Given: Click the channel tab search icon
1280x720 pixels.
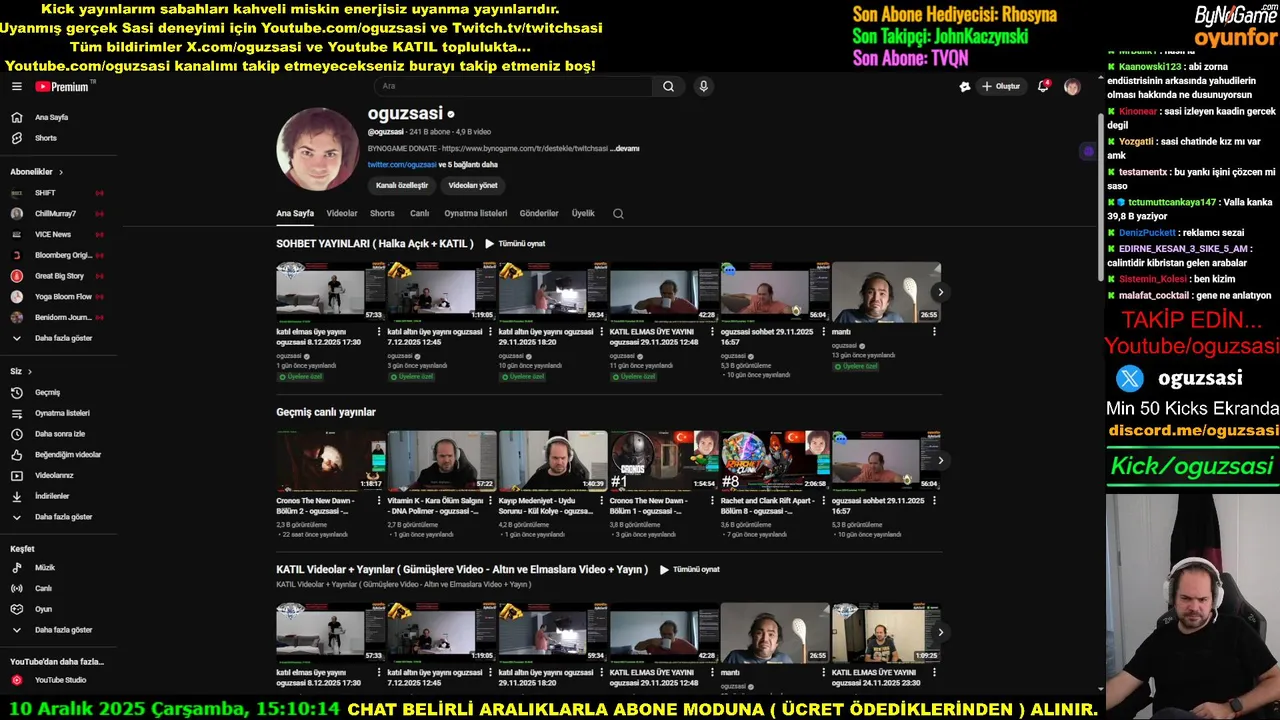Looking at the screenshot, I should pos(618,213).
